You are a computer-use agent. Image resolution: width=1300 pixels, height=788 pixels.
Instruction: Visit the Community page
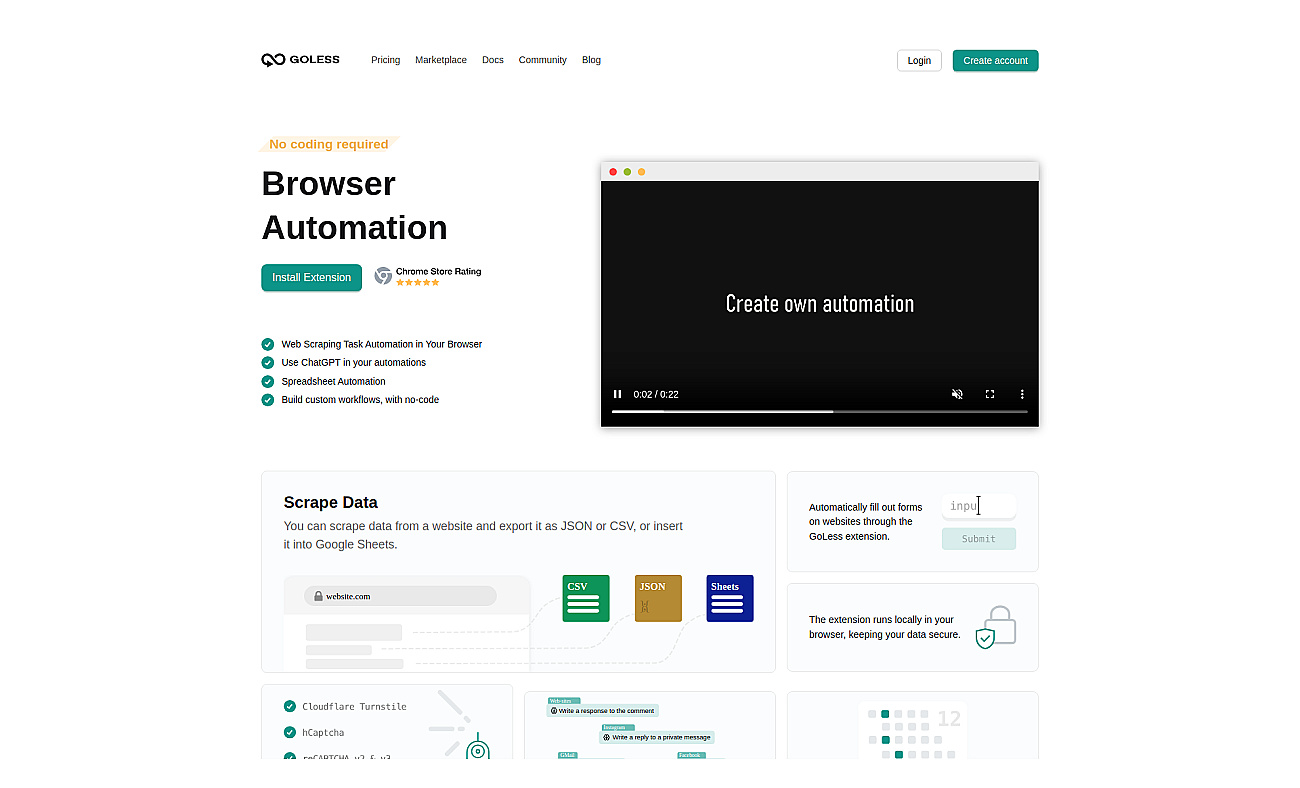click(542, 60)
